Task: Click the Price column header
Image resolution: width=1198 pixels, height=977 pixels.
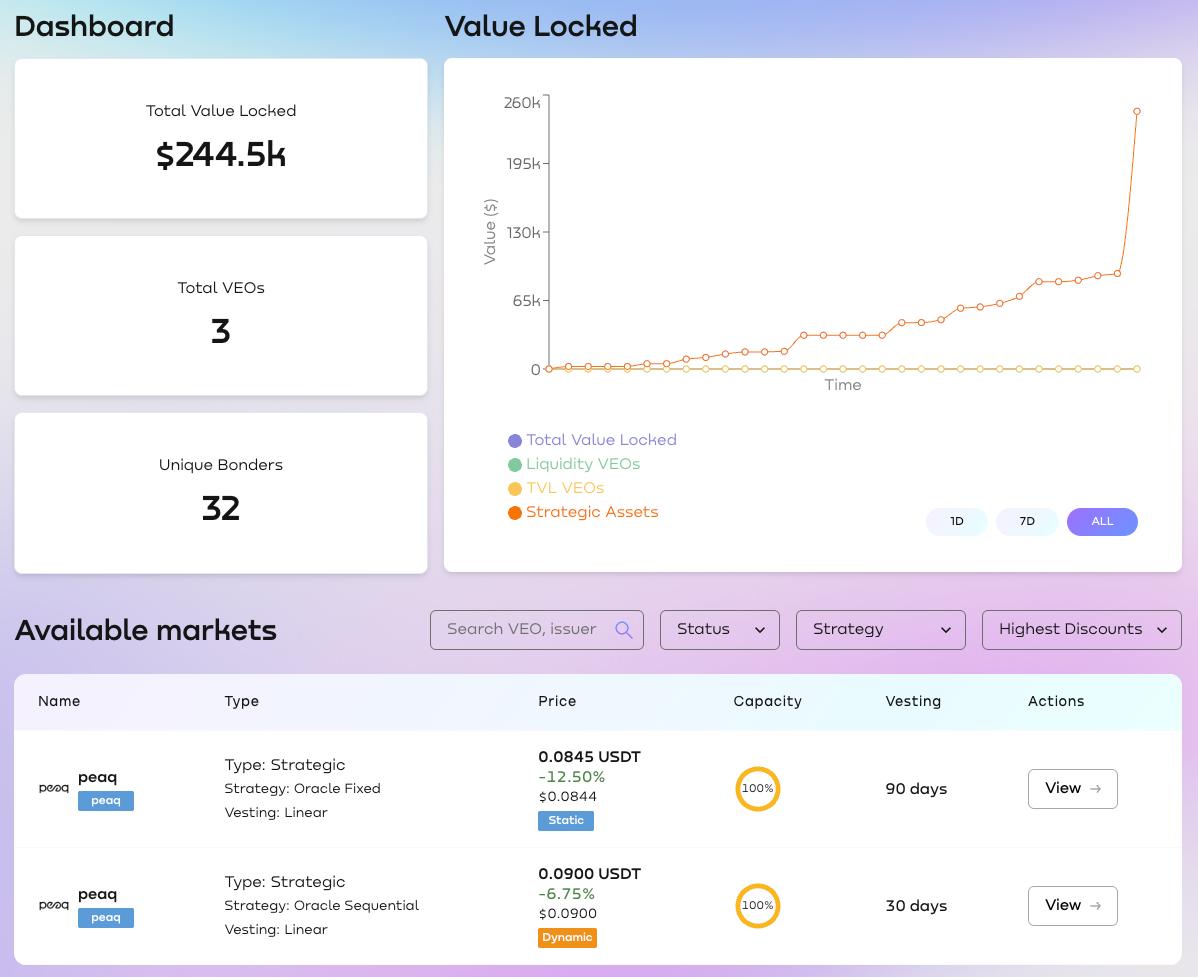Action: pos(557,701)
